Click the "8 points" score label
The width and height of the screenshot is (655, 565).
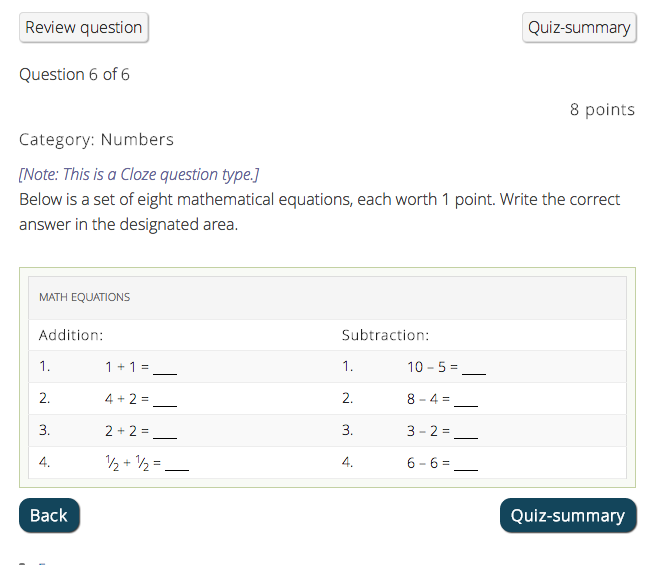602,110
